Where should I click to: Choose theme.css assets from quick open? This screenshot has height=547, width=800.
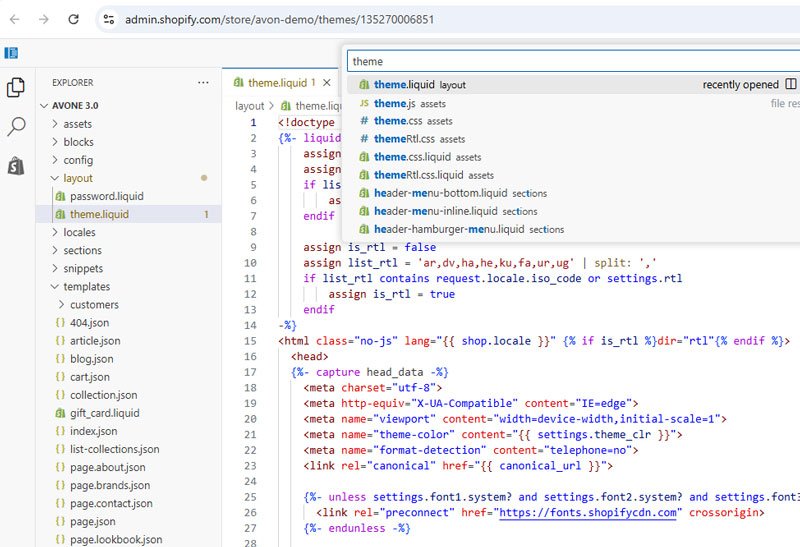coord(571,121)
